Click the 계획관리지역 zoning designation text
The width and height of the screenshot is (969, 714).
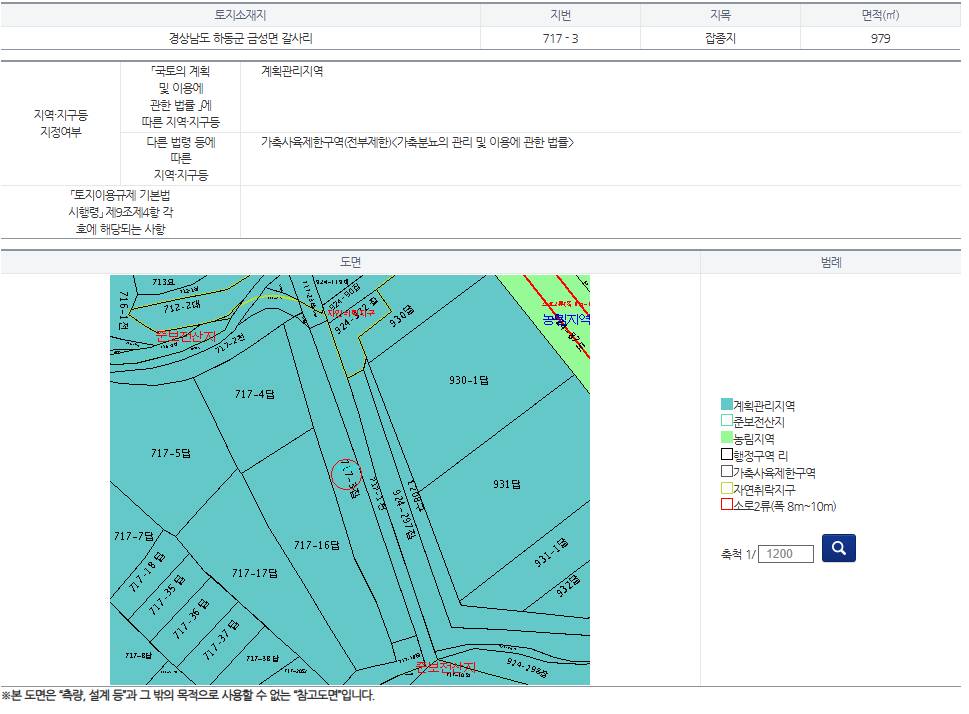[292, 71]
